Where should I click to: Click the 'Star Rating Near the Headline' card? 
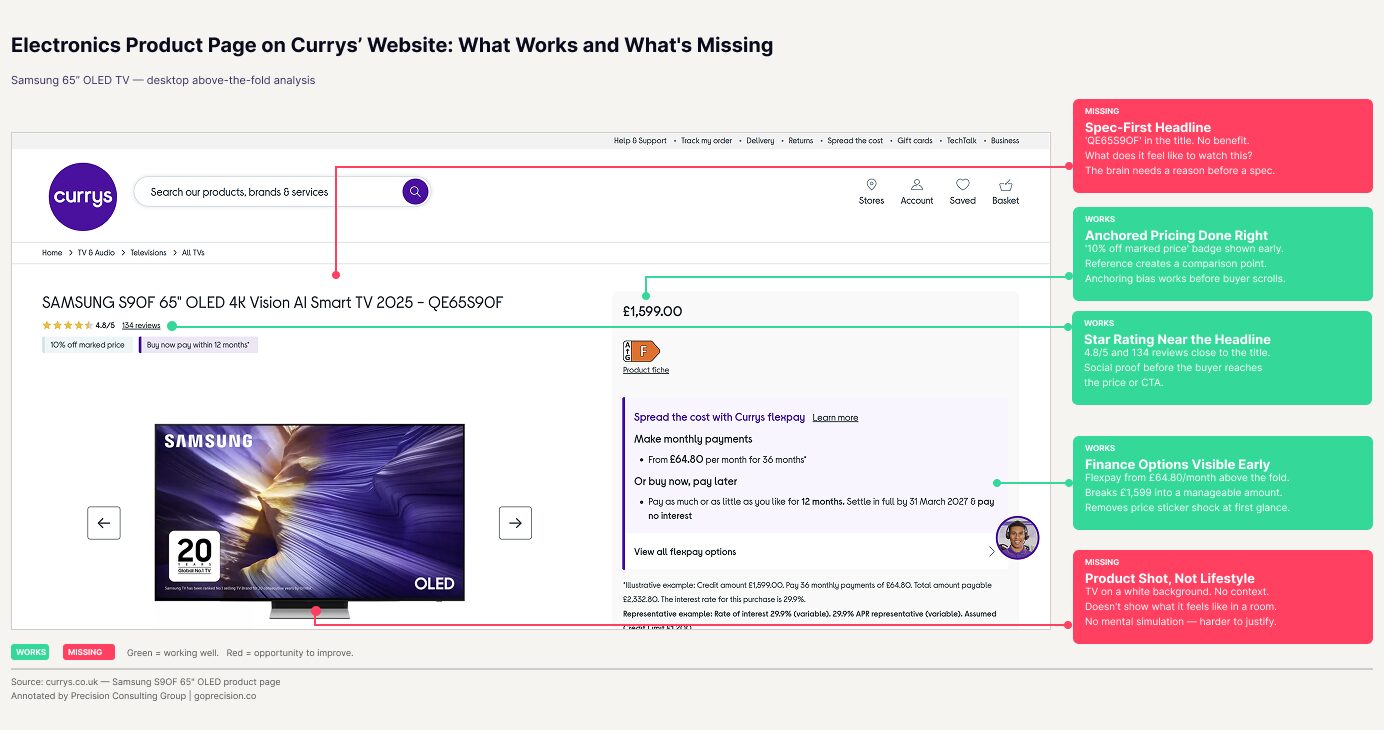pyautogui.click(x=1222, y=358)
